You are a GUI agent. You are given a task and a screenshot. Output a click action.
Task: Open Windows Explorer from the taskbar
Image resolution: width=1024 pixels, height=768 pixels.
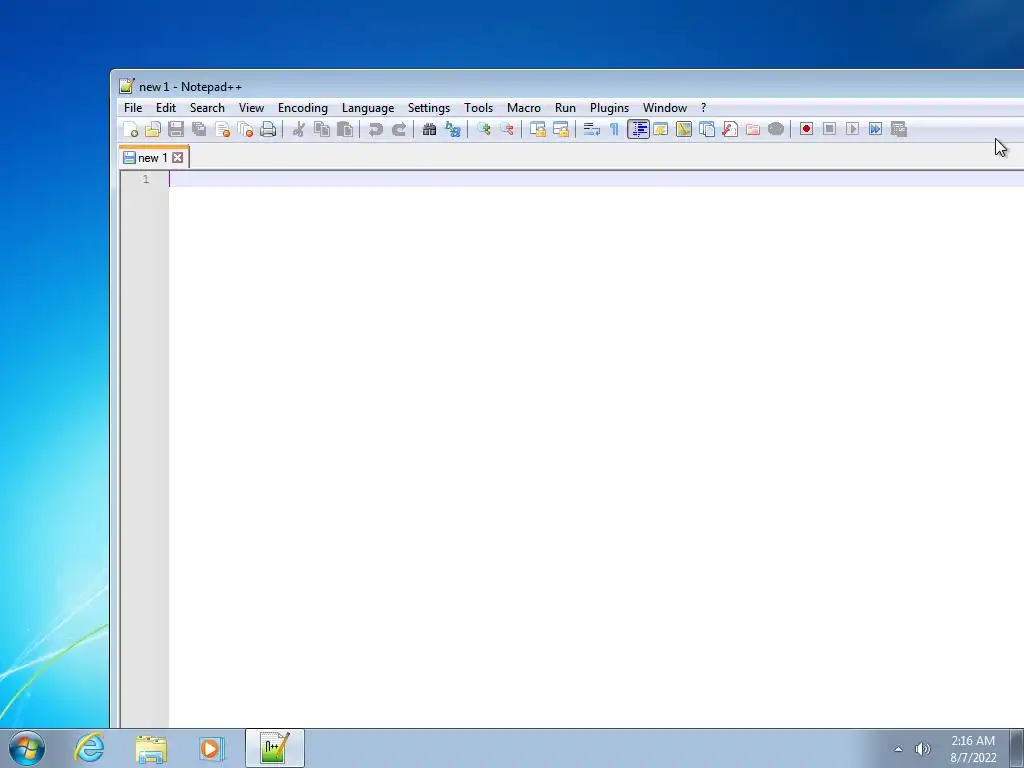coord(151,748)
